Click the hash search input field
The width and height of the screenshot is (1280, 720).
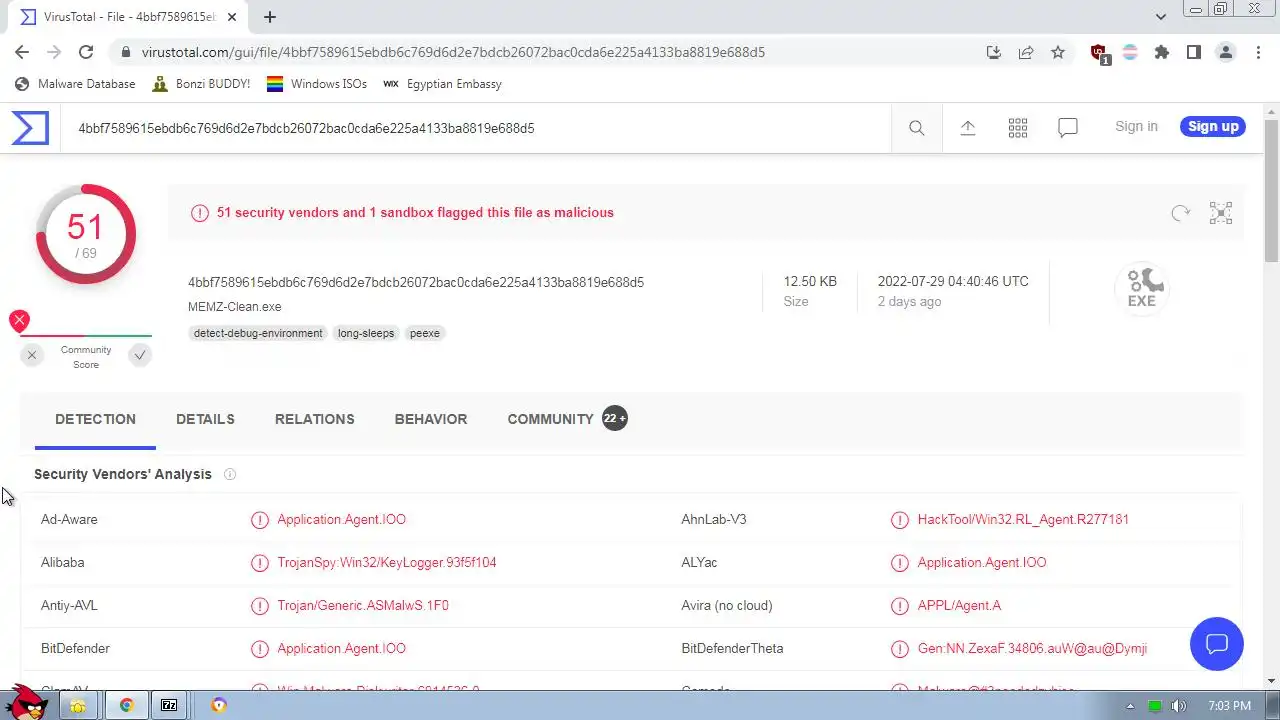475,128
